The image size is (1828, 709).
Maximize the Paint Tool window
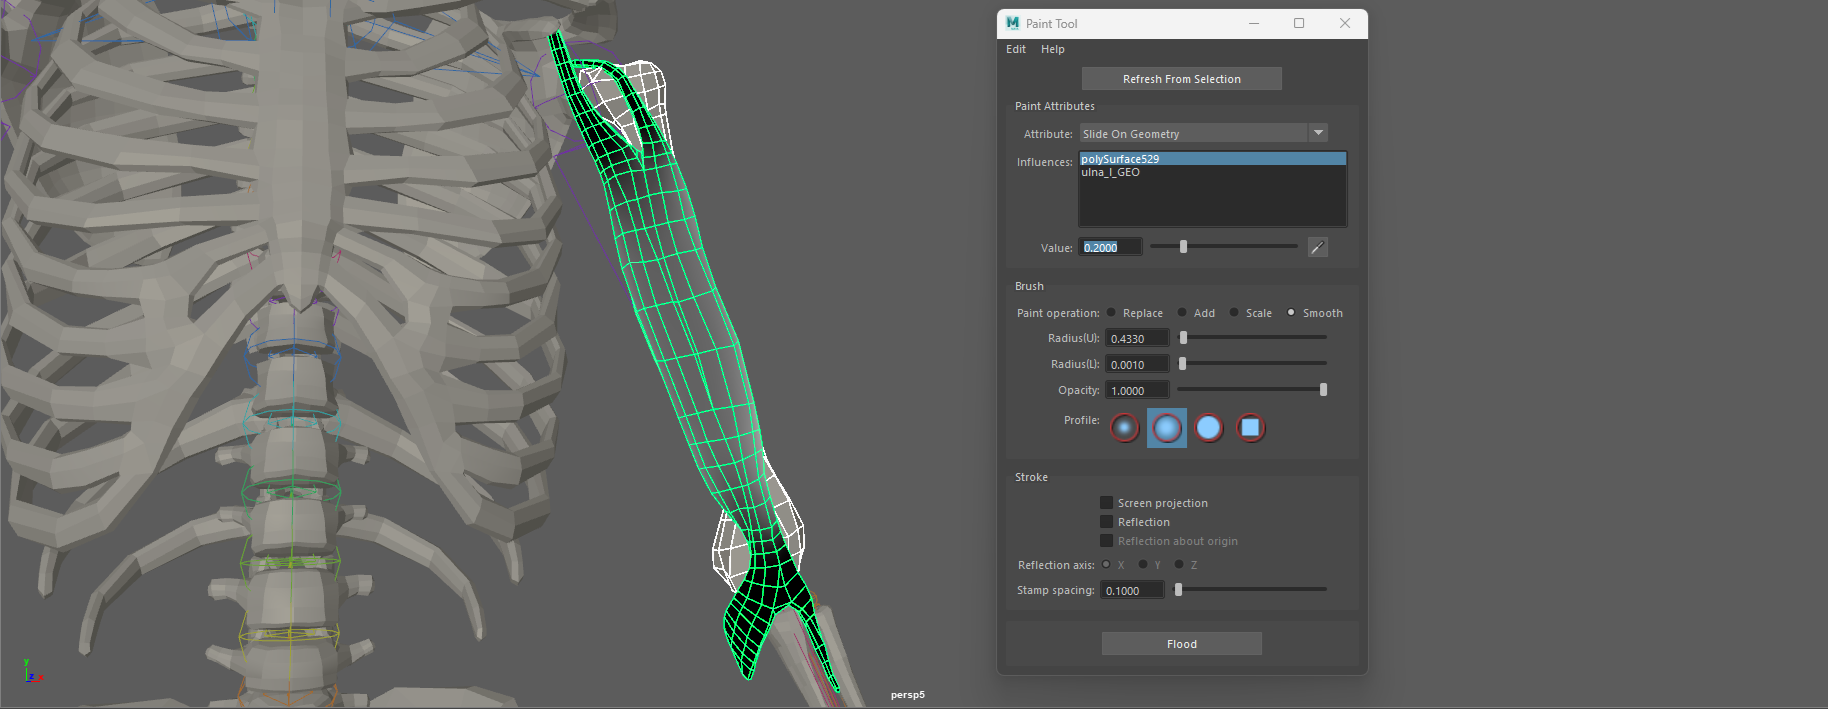[x=1299, y=23]
